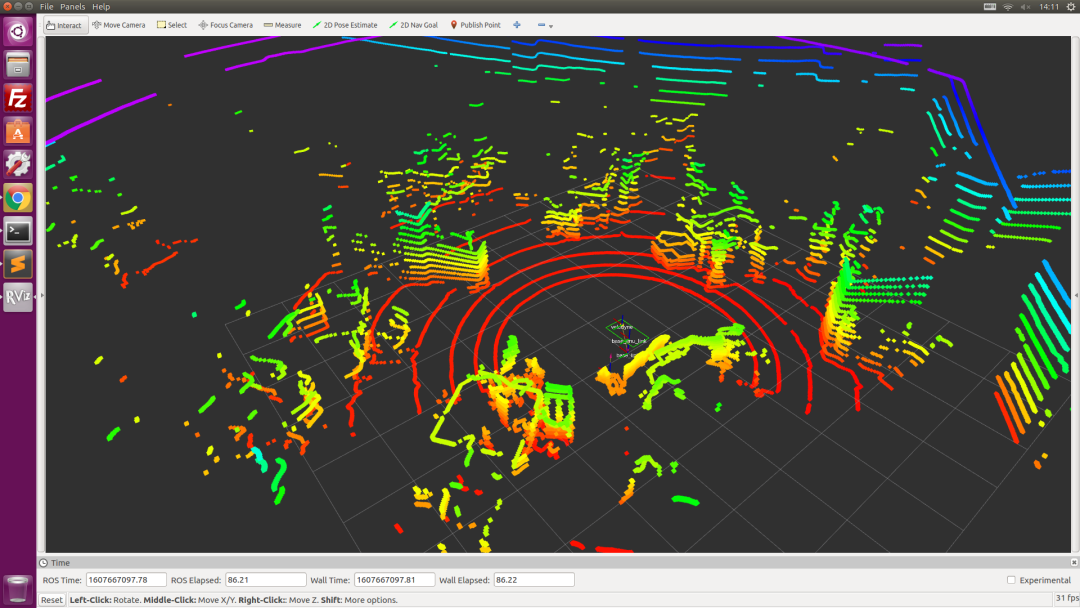The width and height of the screenshot is (1080, 608).
Task: Select the 2D Nav Goal tool
Action: (x=413, y=25)
